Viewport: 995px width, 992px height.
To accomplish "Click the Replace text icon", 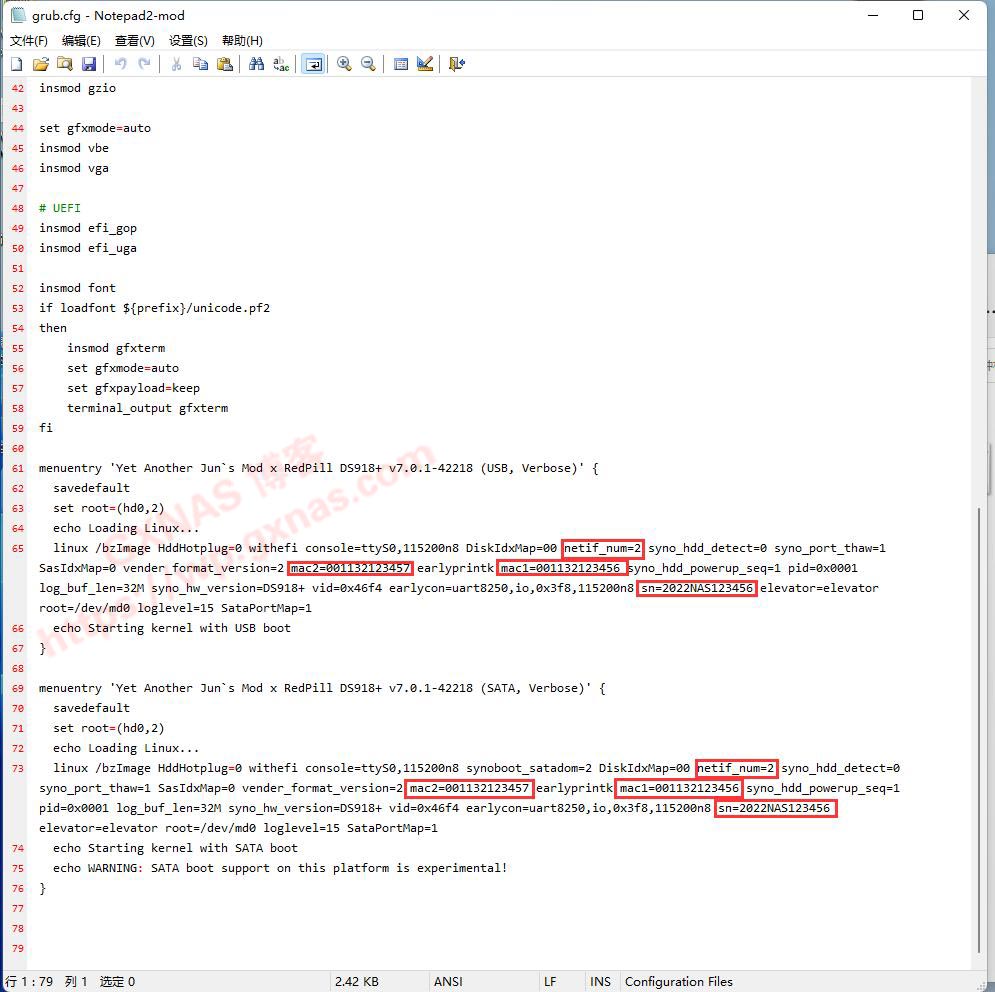I will (281, 64).
